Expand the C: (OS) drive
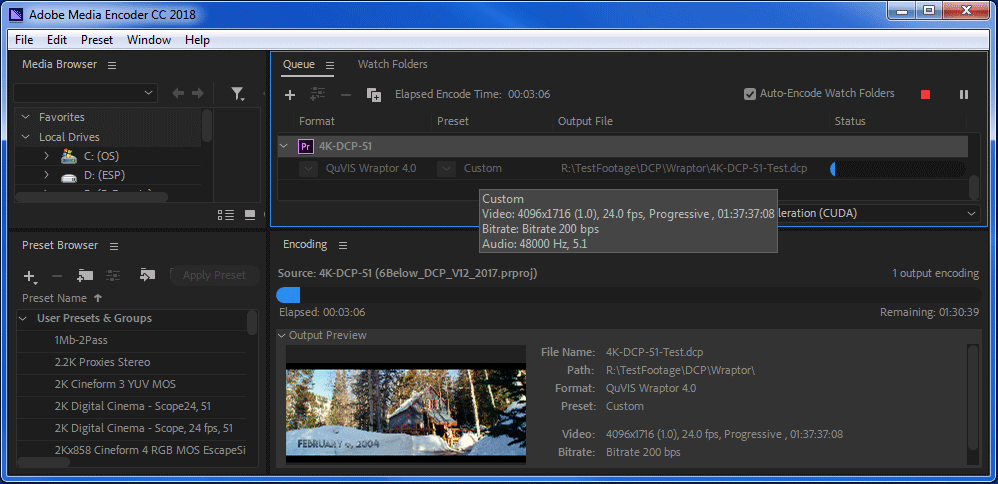The height and width of the screenshot is (484, 998). point(46,156)
